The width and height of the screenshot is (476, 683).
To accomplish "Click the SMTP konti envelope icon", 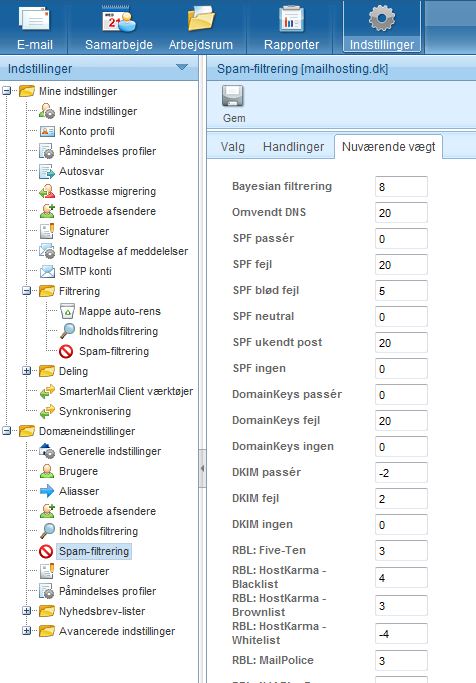I will [47, 271].
